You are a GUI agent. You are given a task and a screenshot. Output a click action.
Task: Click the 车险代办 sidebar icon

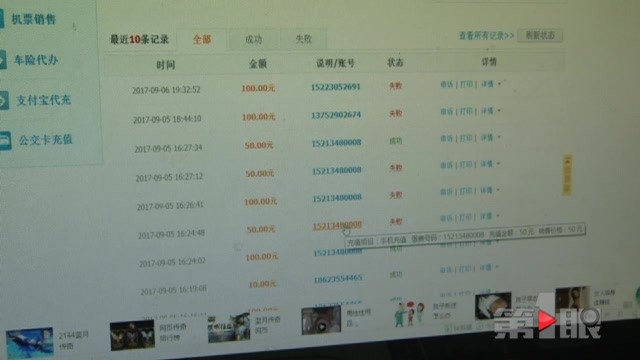[3, 60]
